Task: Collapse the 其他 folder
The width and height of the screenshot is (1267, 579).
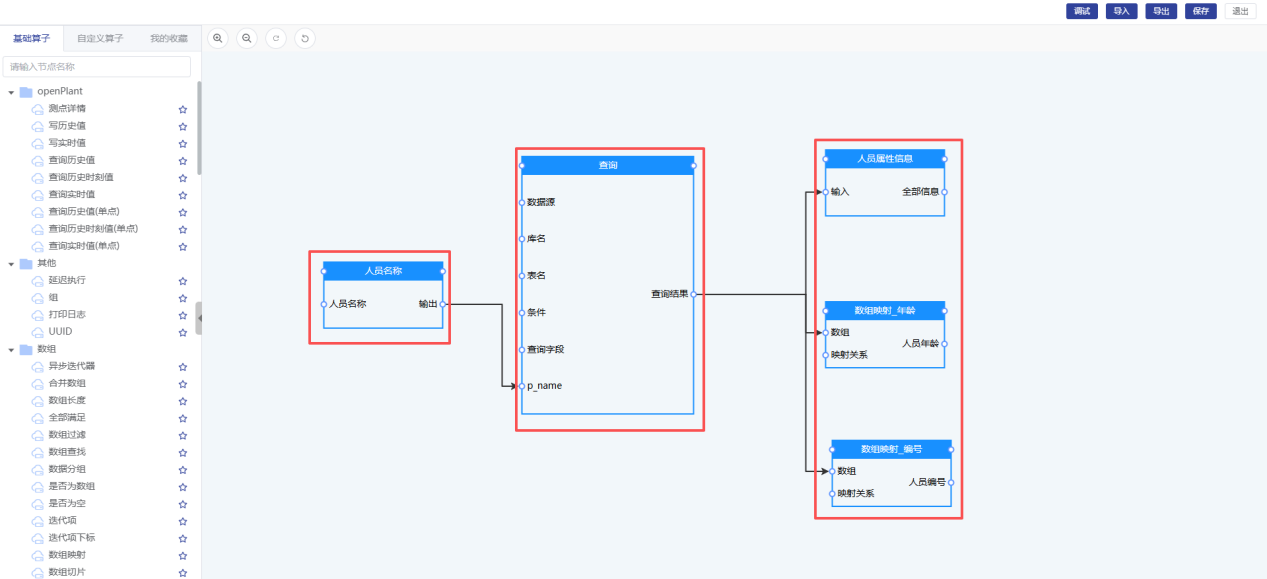Action: pyautogui.click(x=12, y=264)
